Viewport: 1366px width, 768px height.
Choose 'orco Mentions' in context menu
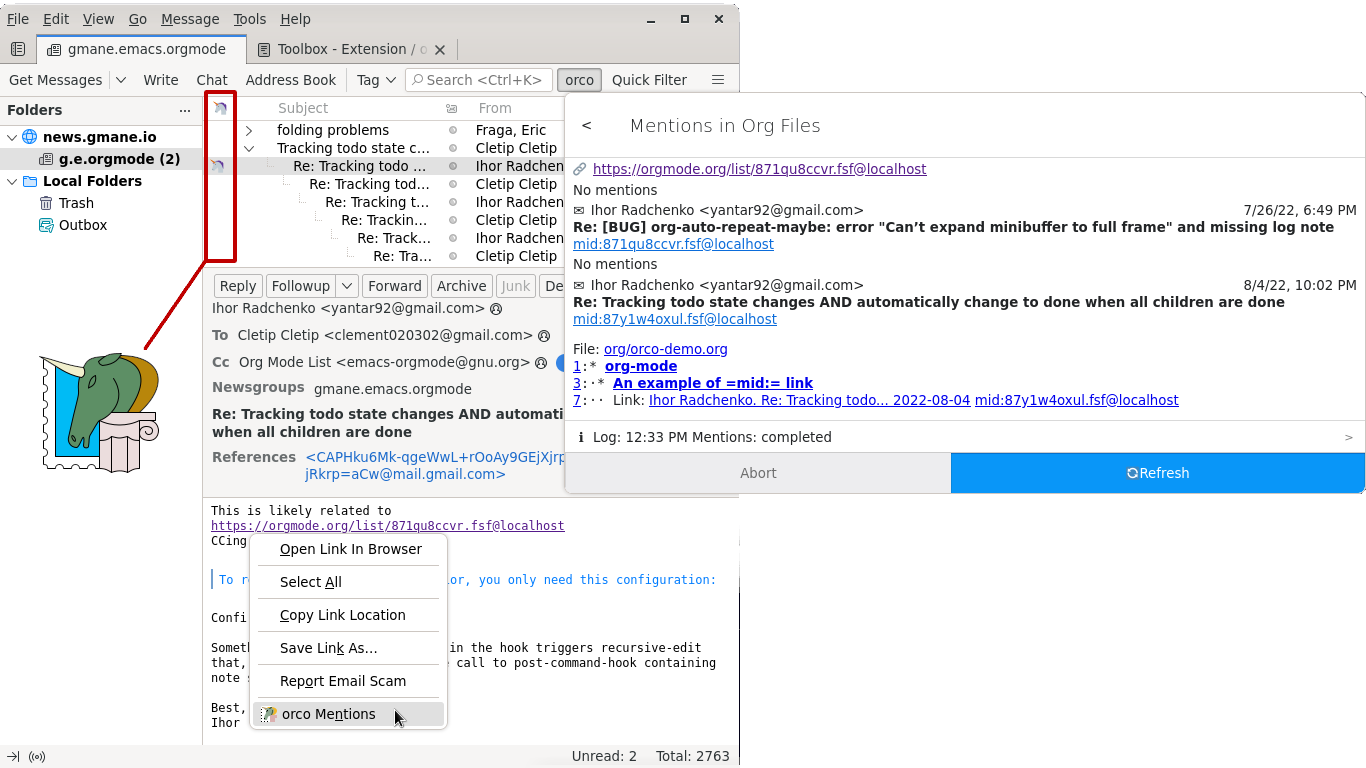coord(347,714)
